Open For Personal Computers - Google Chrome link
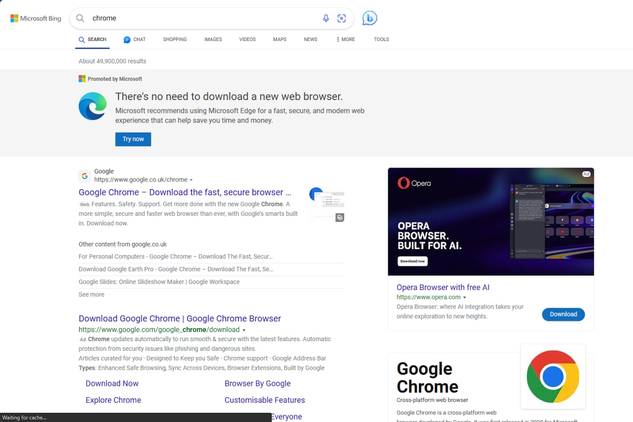This screenshot has height=422, width=633. [x=175, y=256]
